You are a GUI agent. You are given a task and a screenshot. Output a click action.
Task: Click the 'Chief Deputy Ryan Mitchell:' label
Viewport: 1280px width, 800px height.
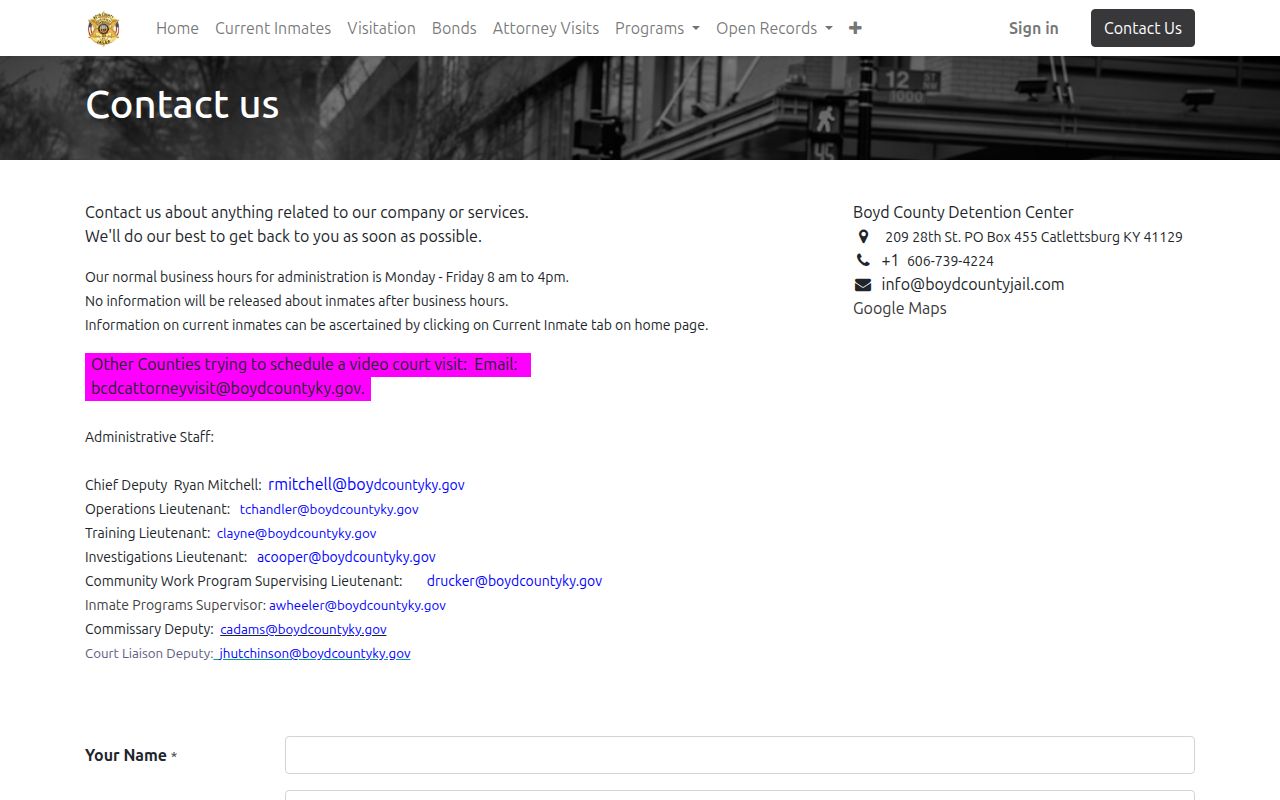(173, 485)
